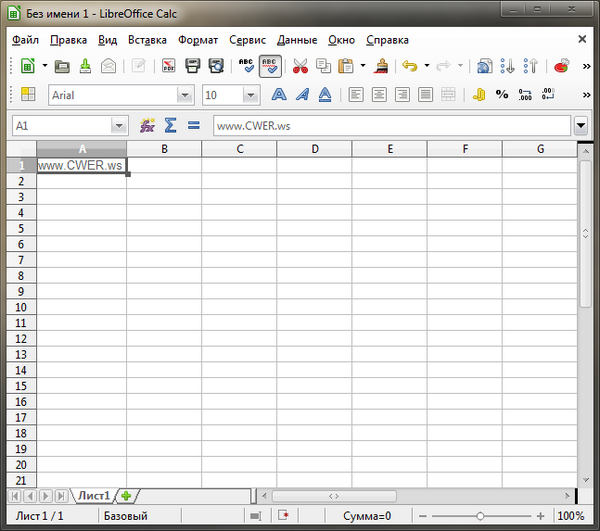Select the Лист1 sheet tab
The image size is (600, 531).
pos(94,495)
